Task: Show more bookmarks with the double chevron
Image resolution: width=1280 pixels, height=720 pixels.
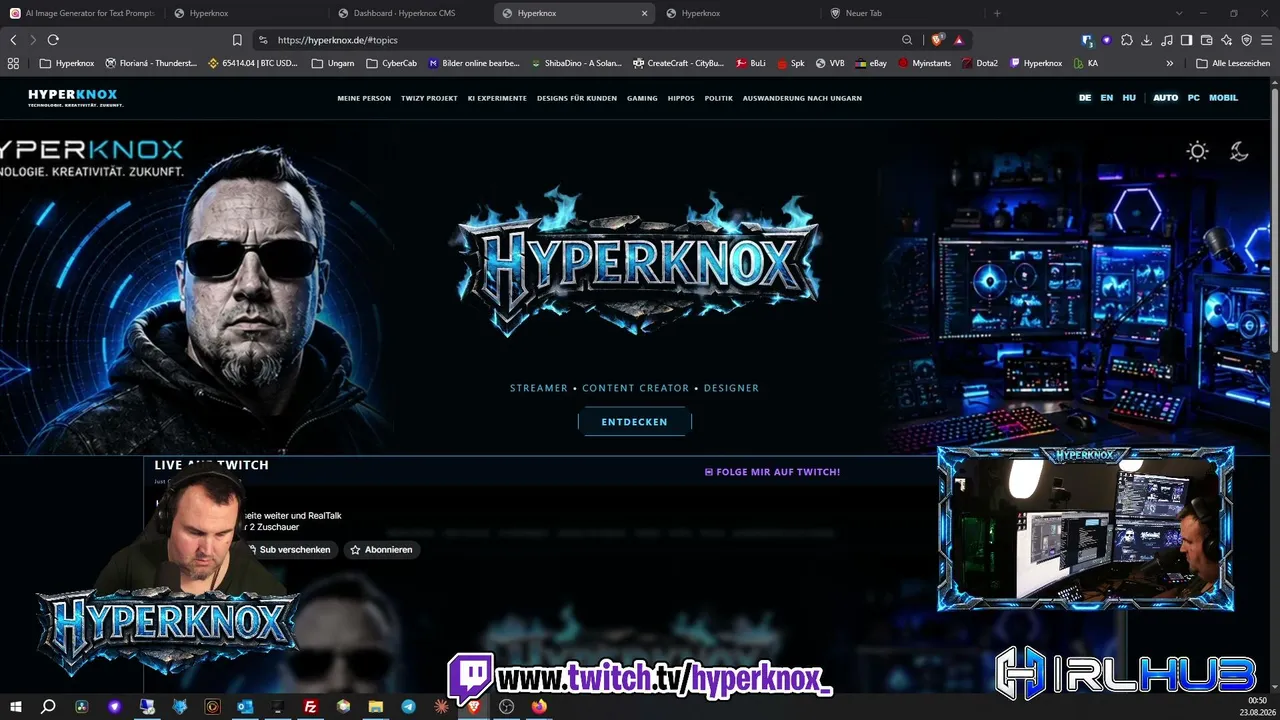Action: [1170, 63]
